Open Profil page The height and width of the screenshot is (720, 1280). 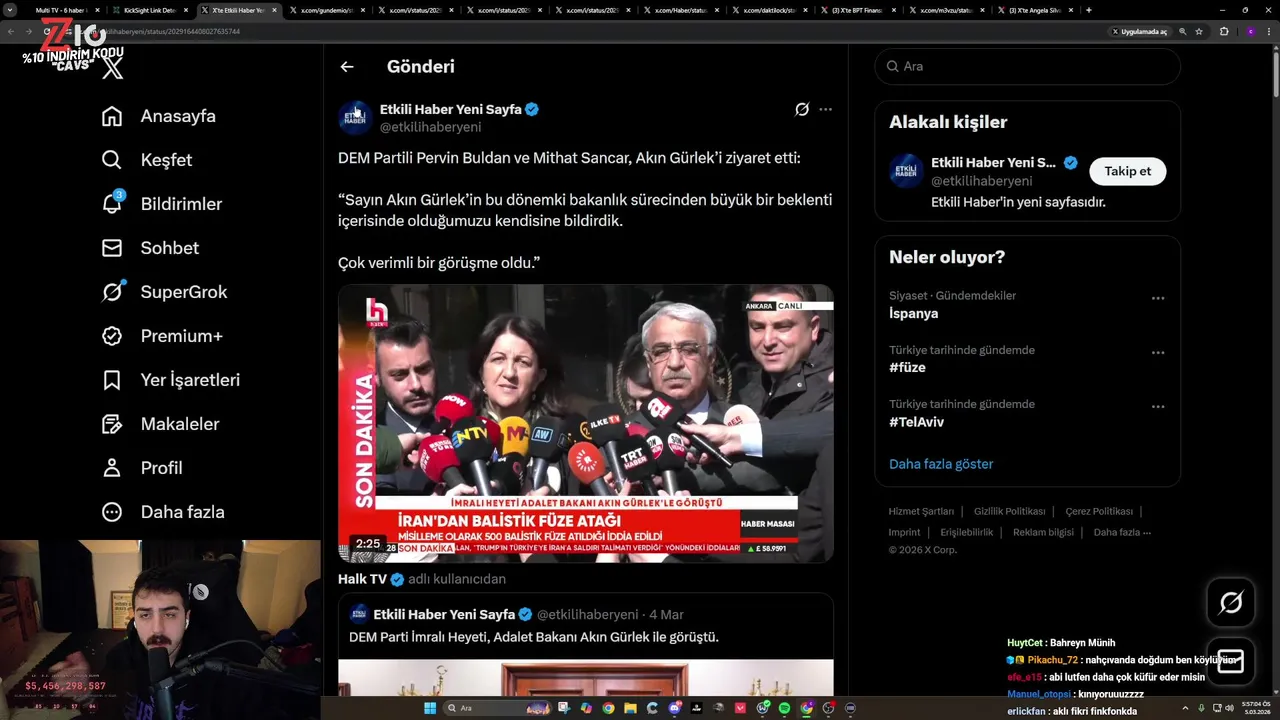(x=142, y=468)
